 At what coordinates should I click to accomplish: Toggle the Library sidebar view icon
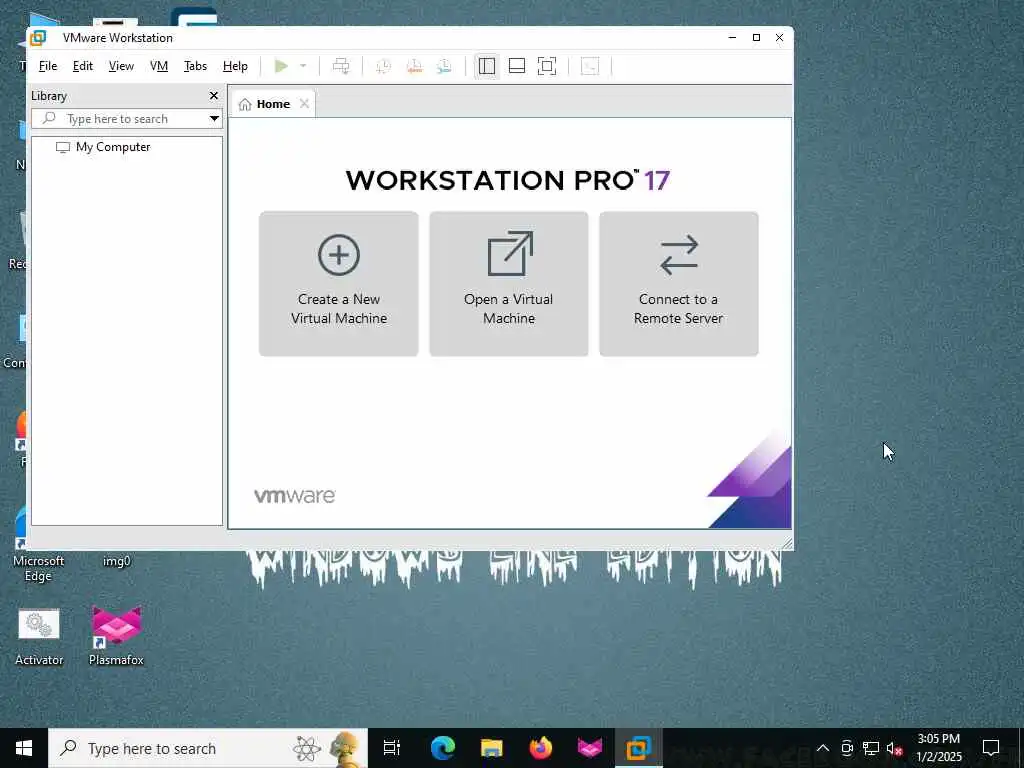pyautogui.click(x=487, y=66)
